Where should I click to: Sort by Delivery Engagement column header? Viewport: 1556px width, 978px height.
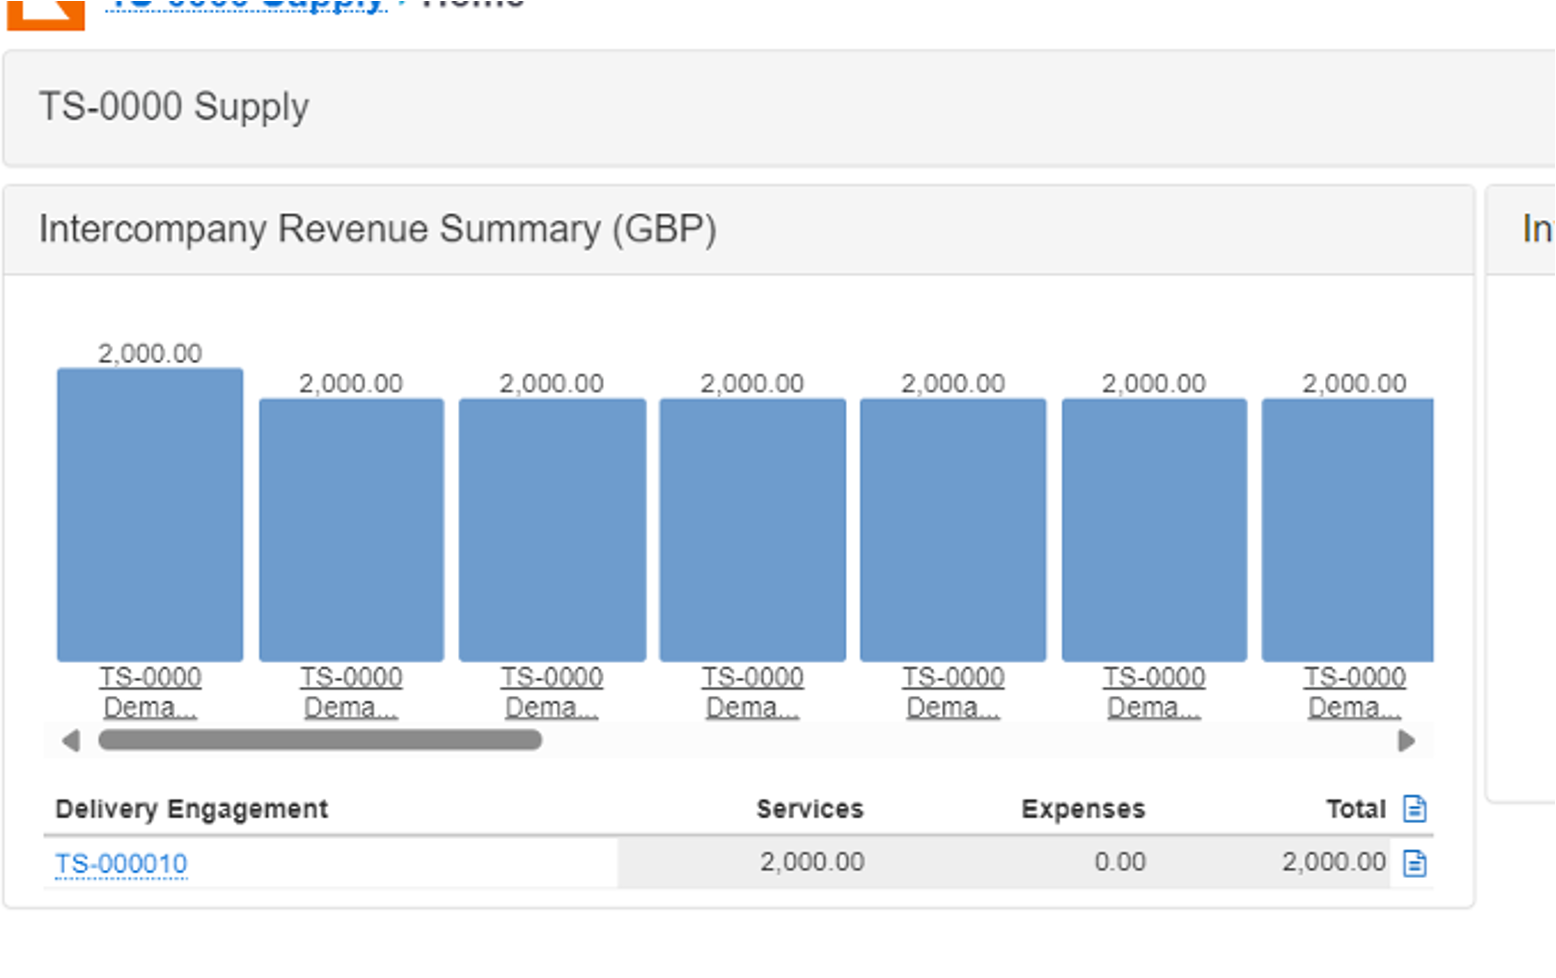(x=191, y=809)
